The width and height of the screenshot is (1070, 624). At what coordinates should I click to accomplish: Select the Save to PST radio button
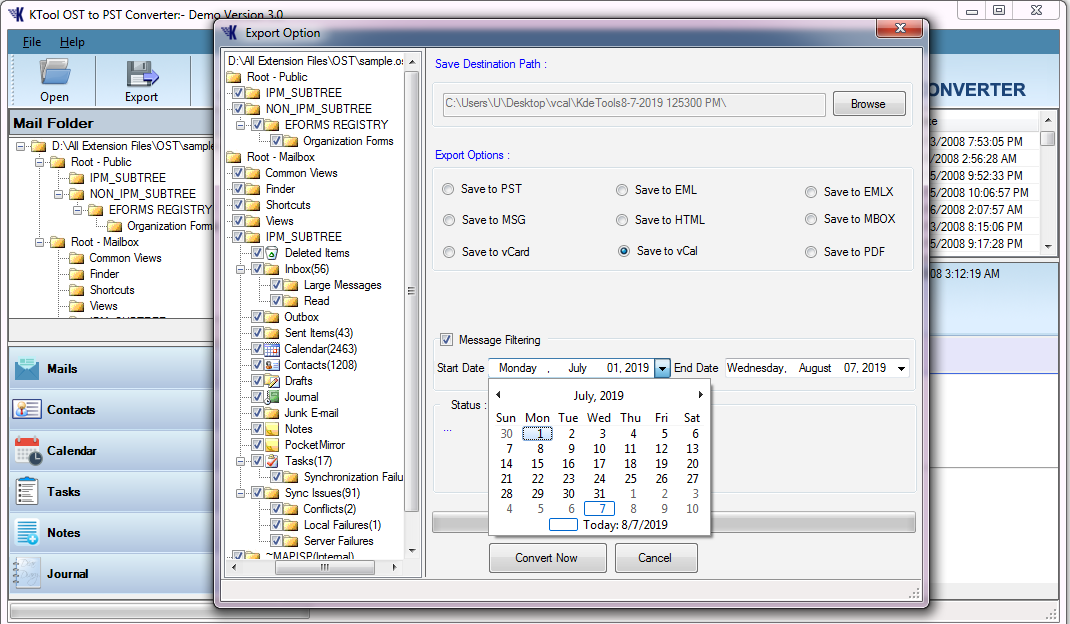coord(448,189)
